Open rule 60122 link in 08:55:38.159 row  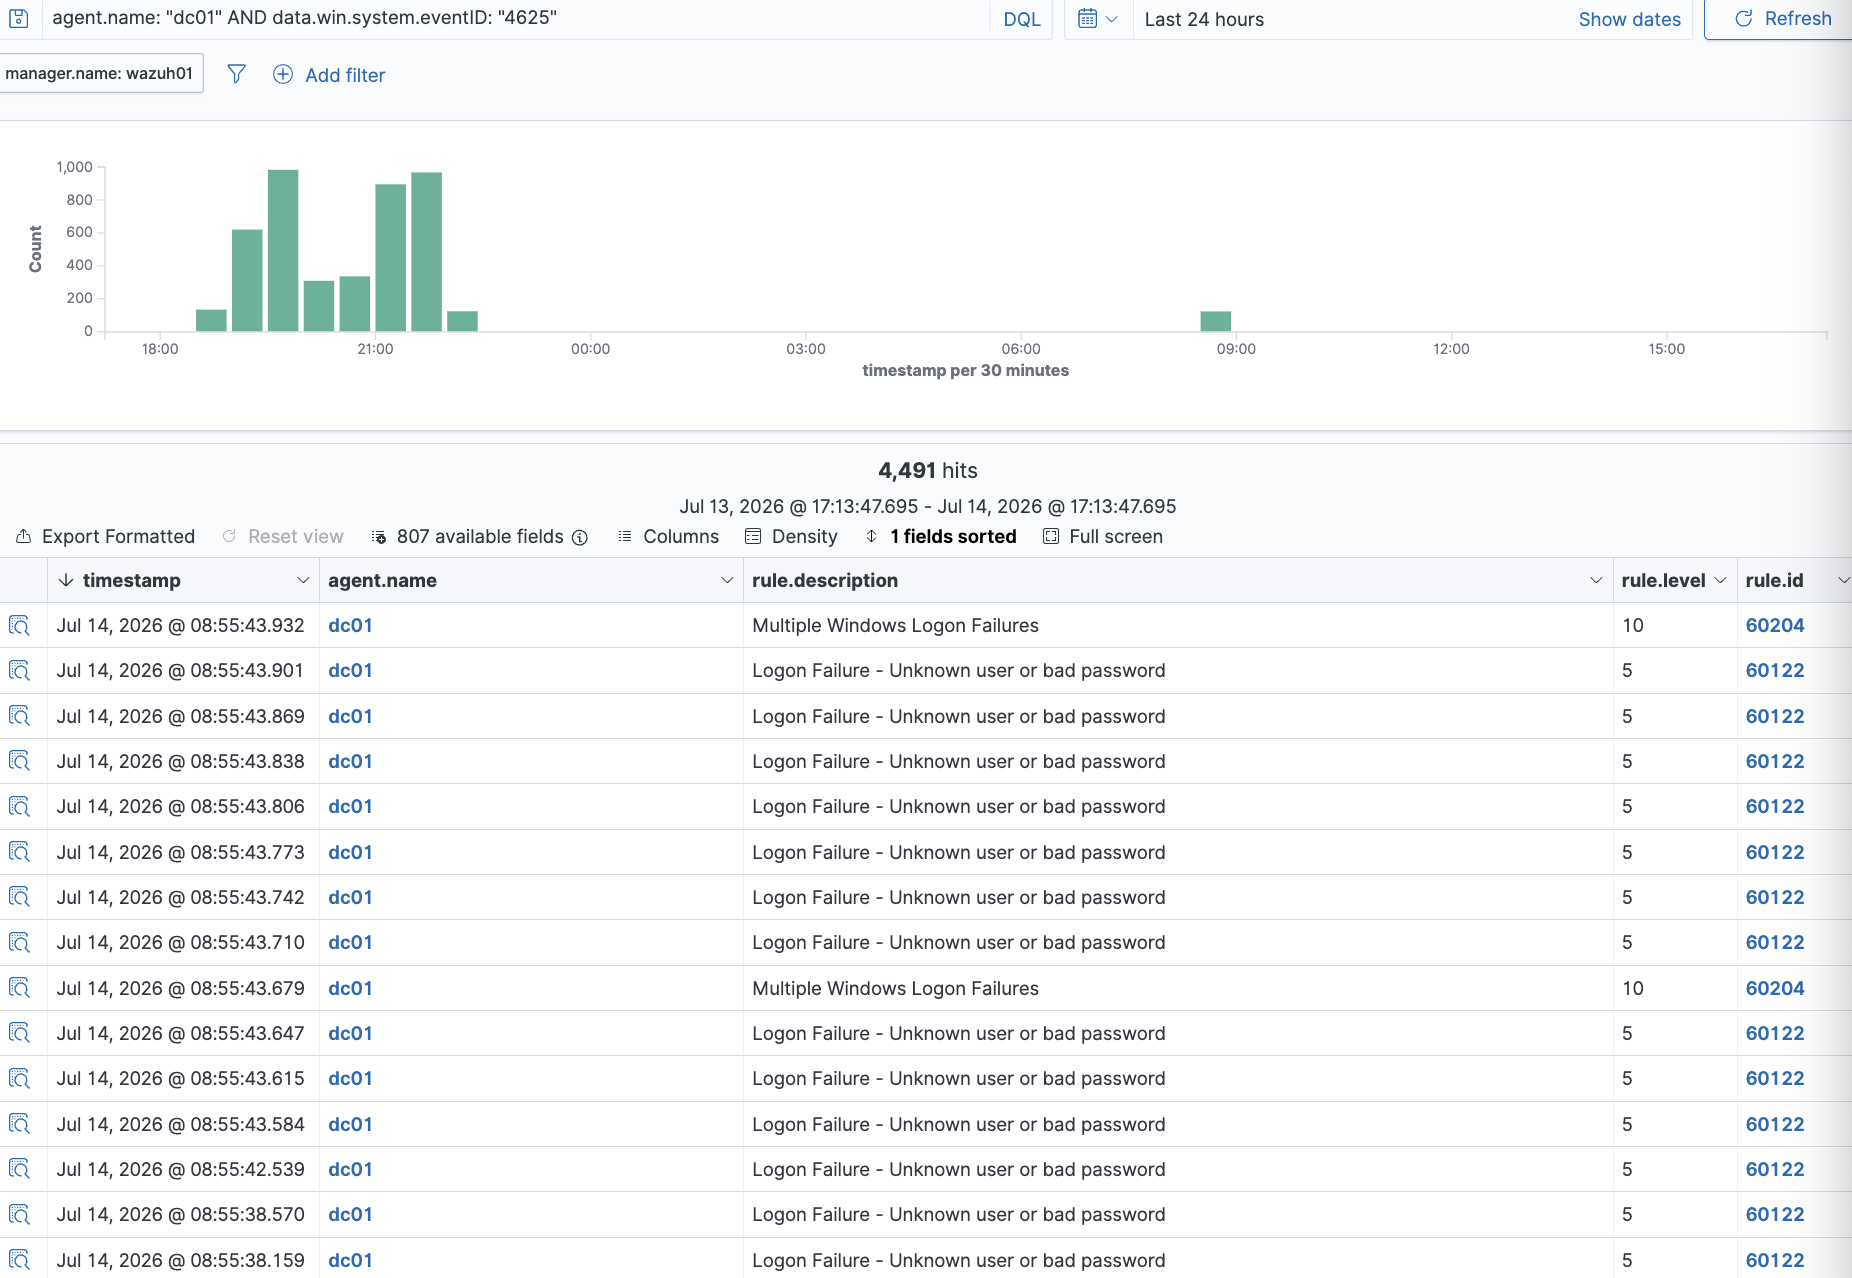point(1775,1260)
